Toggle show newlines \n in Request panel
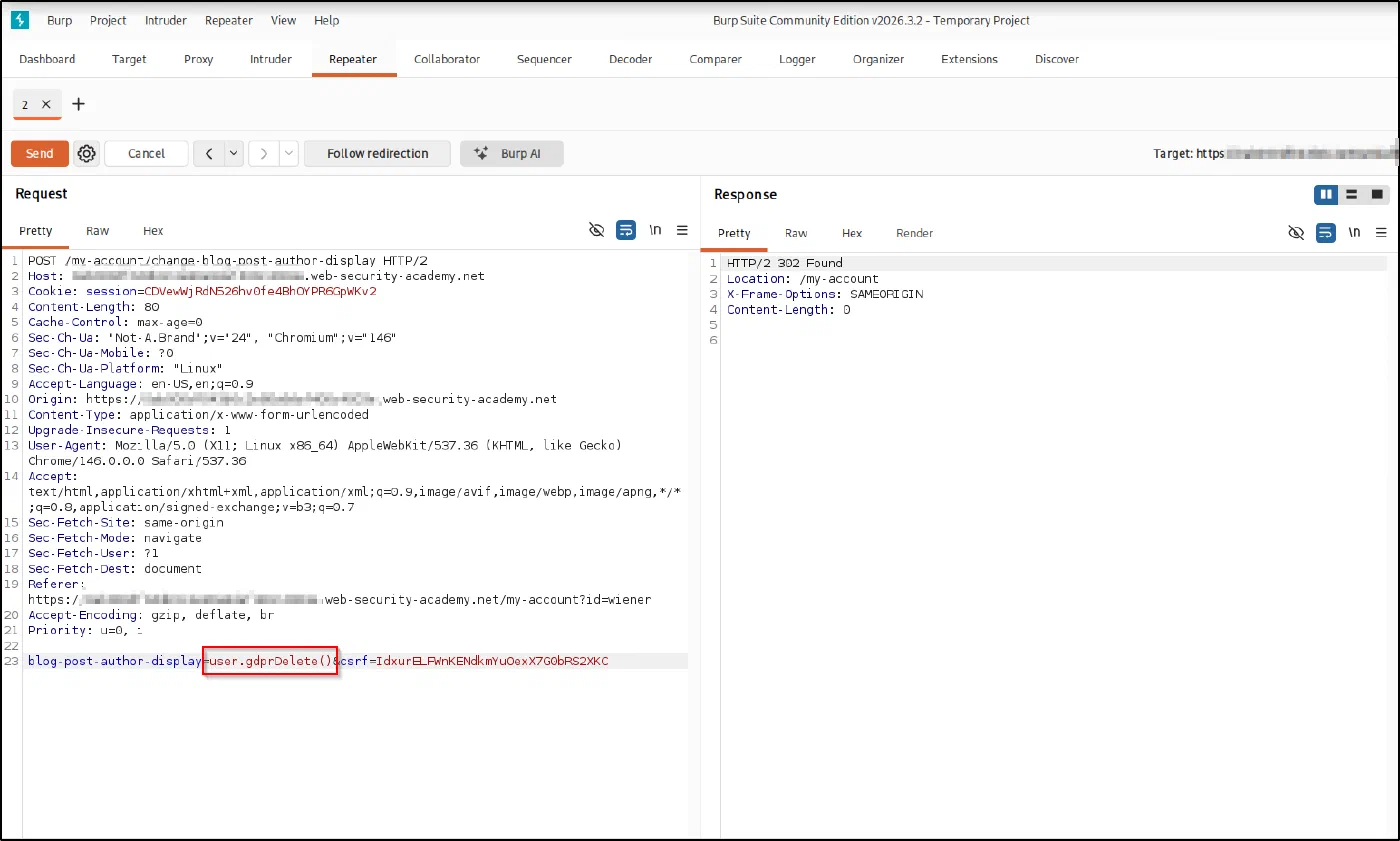The width and height of the screenshot is (1400, 841). [x=655, y=231]
